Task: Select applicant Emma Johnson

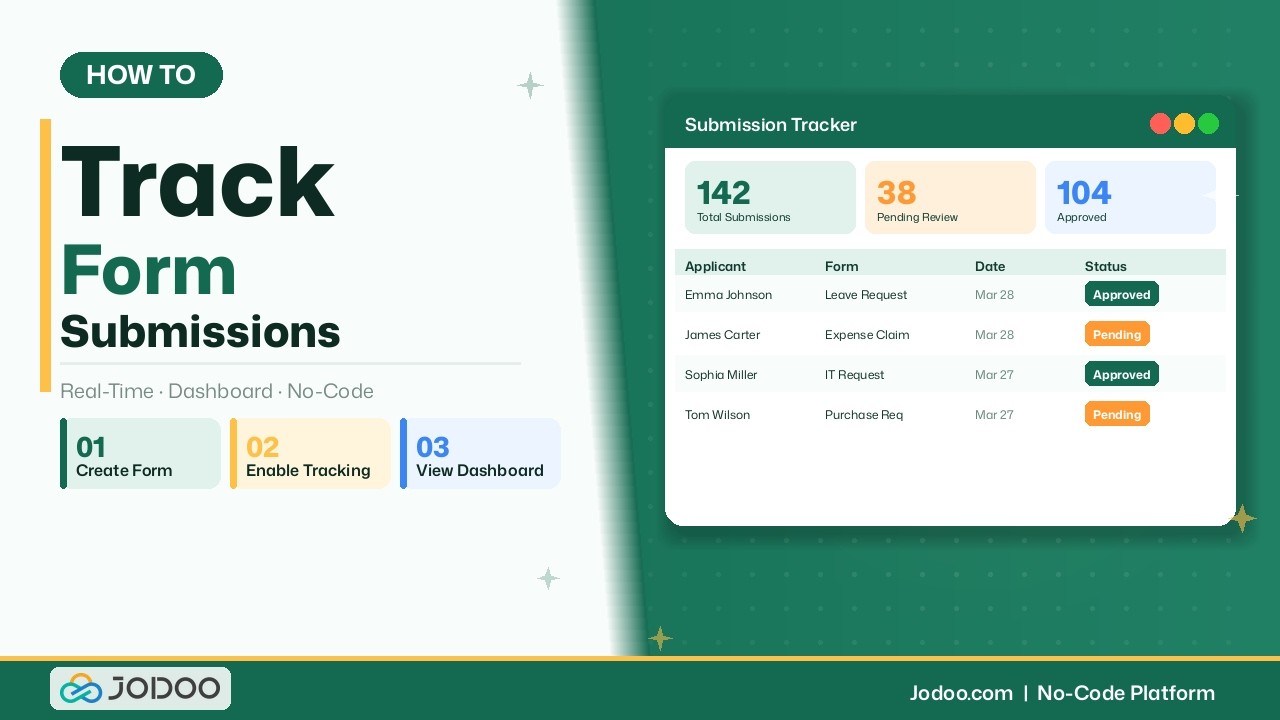Action: [x=728, y=295]
